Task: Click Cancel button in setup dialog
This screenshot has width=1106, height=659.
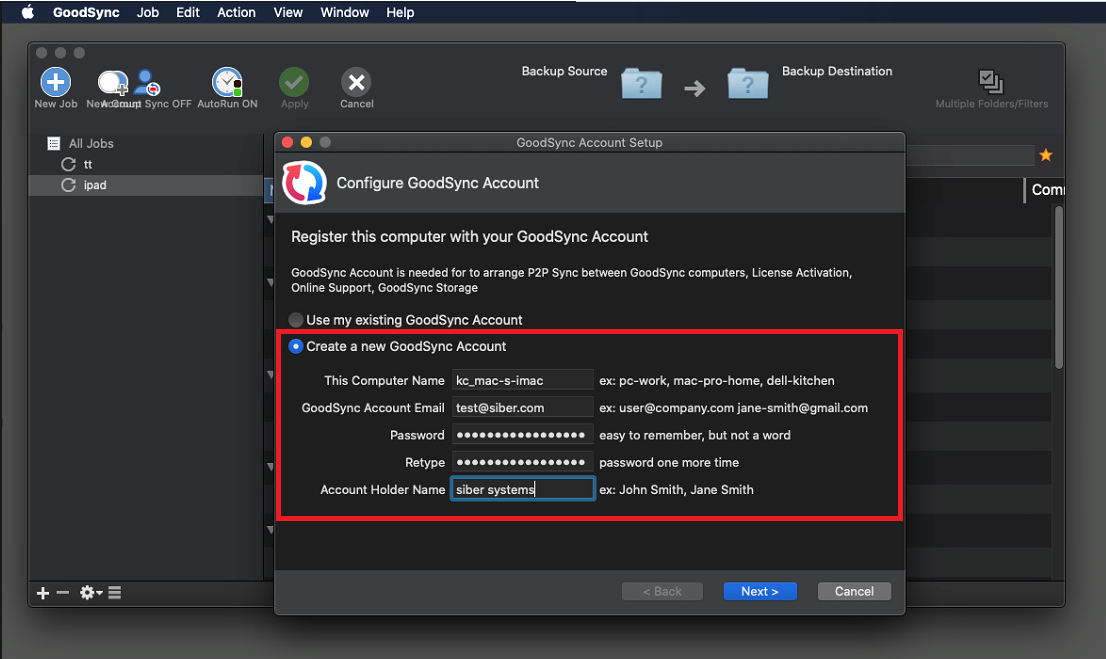Action: (854, 591)
